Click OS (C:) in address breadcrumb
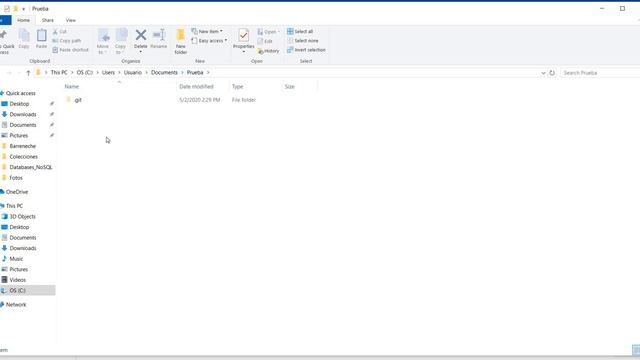 click(x=84, y=72)
